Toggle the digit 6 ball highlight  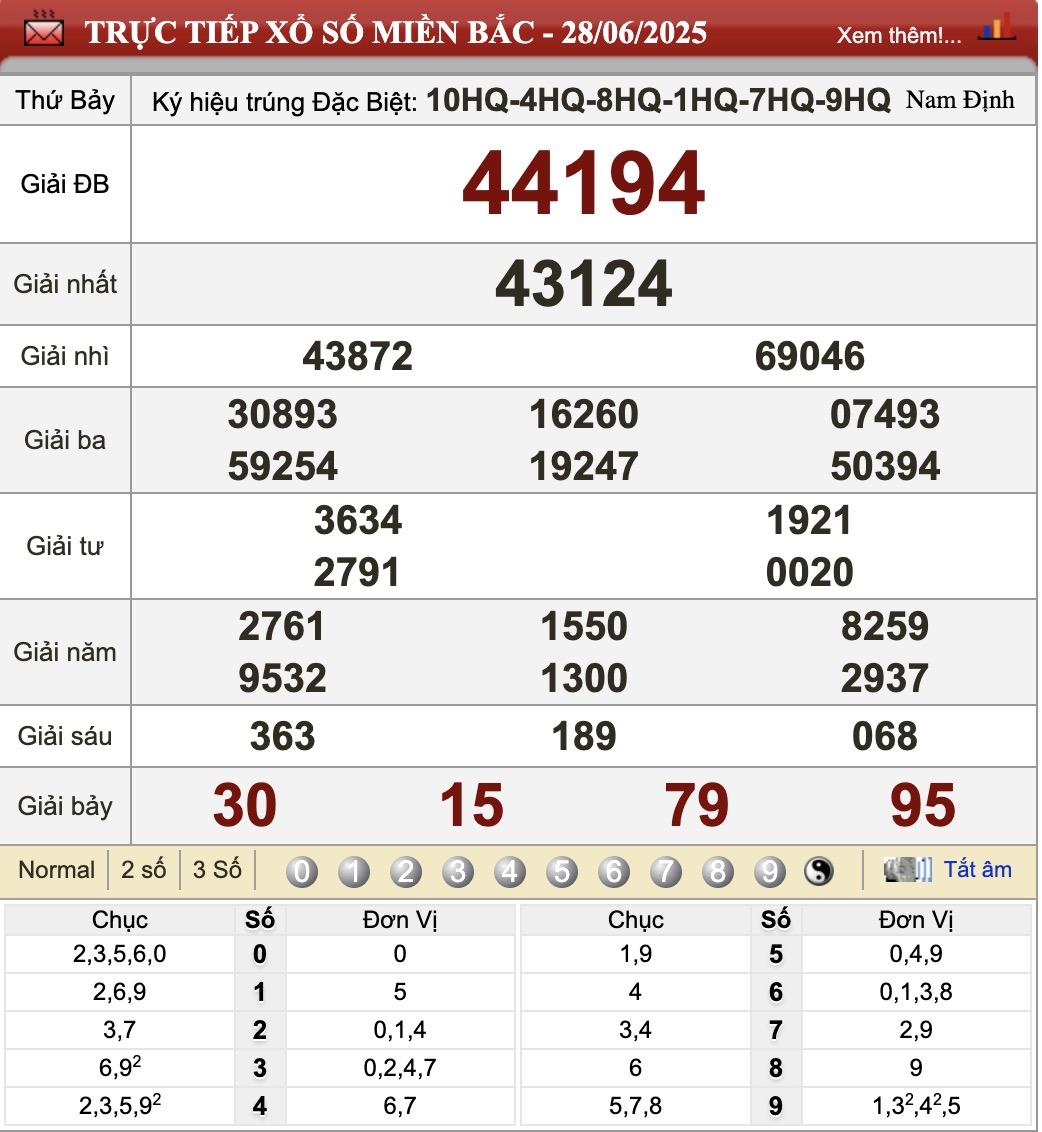coord(613,871)
